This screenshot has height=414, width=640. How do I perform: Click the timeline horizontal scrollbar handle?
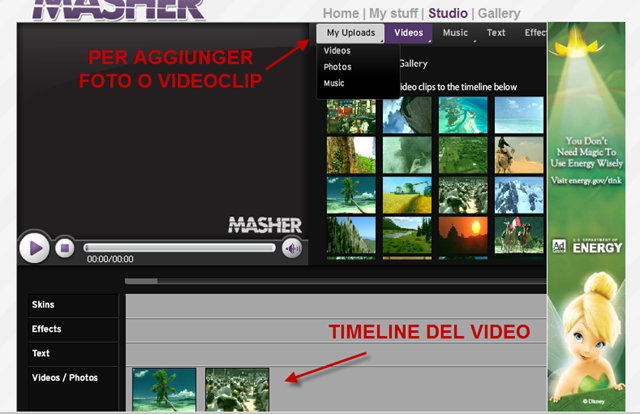pyautogui.click(x=141, y=281)
